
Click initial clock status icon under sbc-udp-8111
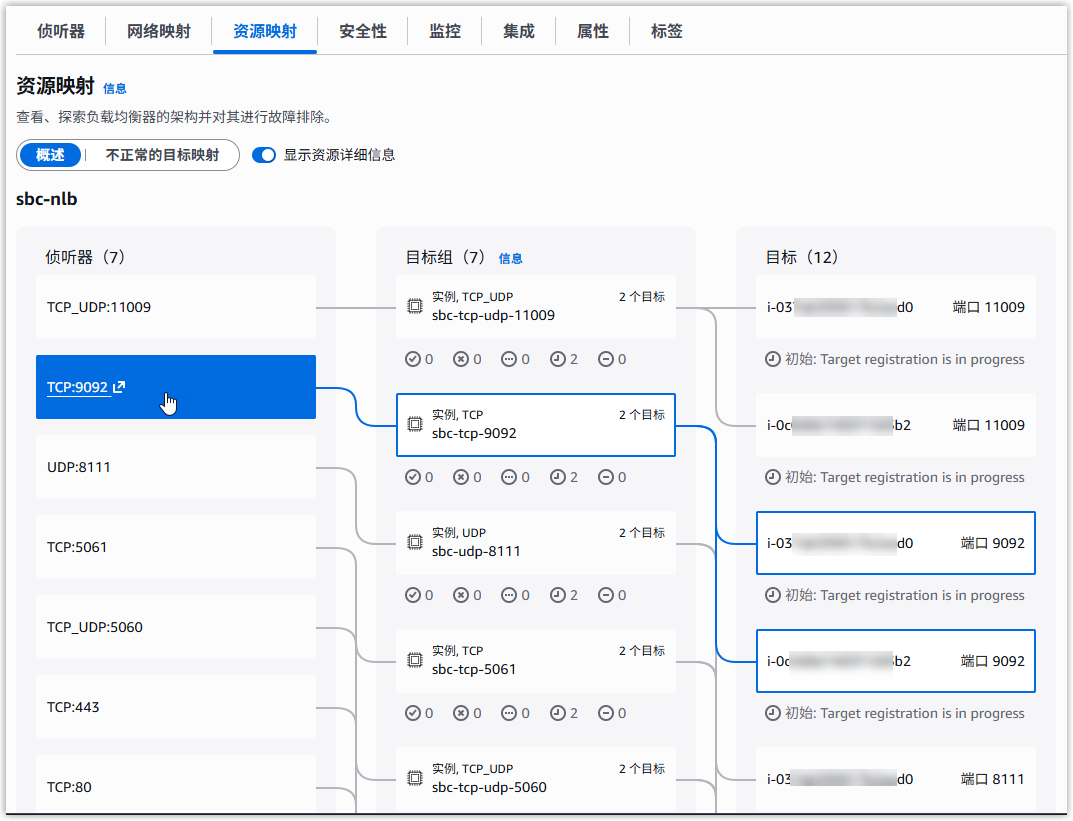pyautogui.click(x=557, y=595)
